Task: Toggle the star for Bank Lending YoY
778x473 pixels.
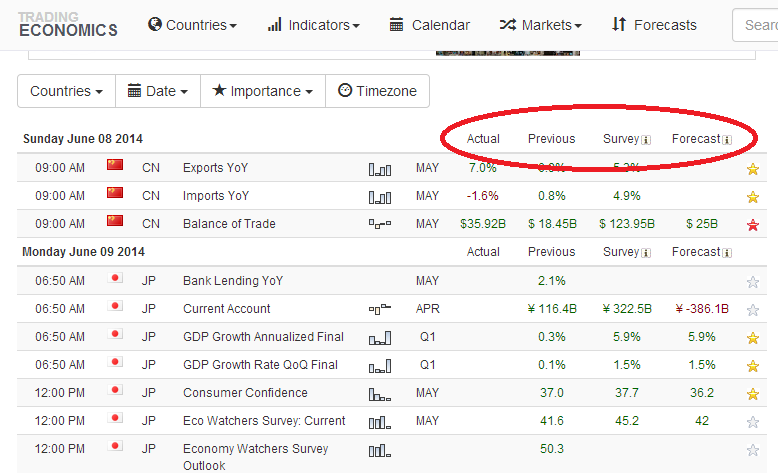Action: point(753,282)
